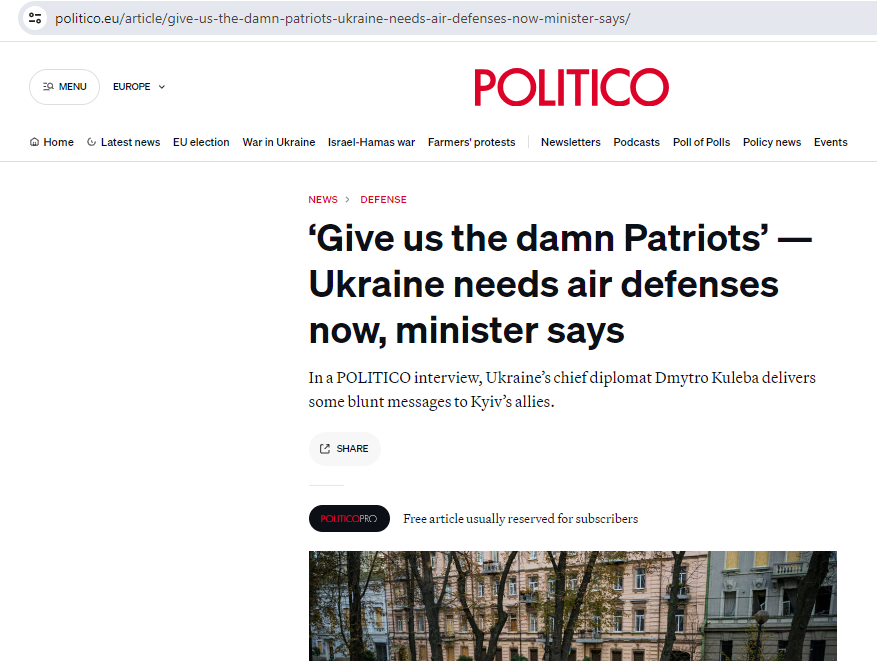Viewport: 877px width, 661px height.
Task: Open Poll of Polls page
Action: pos(701,142)
